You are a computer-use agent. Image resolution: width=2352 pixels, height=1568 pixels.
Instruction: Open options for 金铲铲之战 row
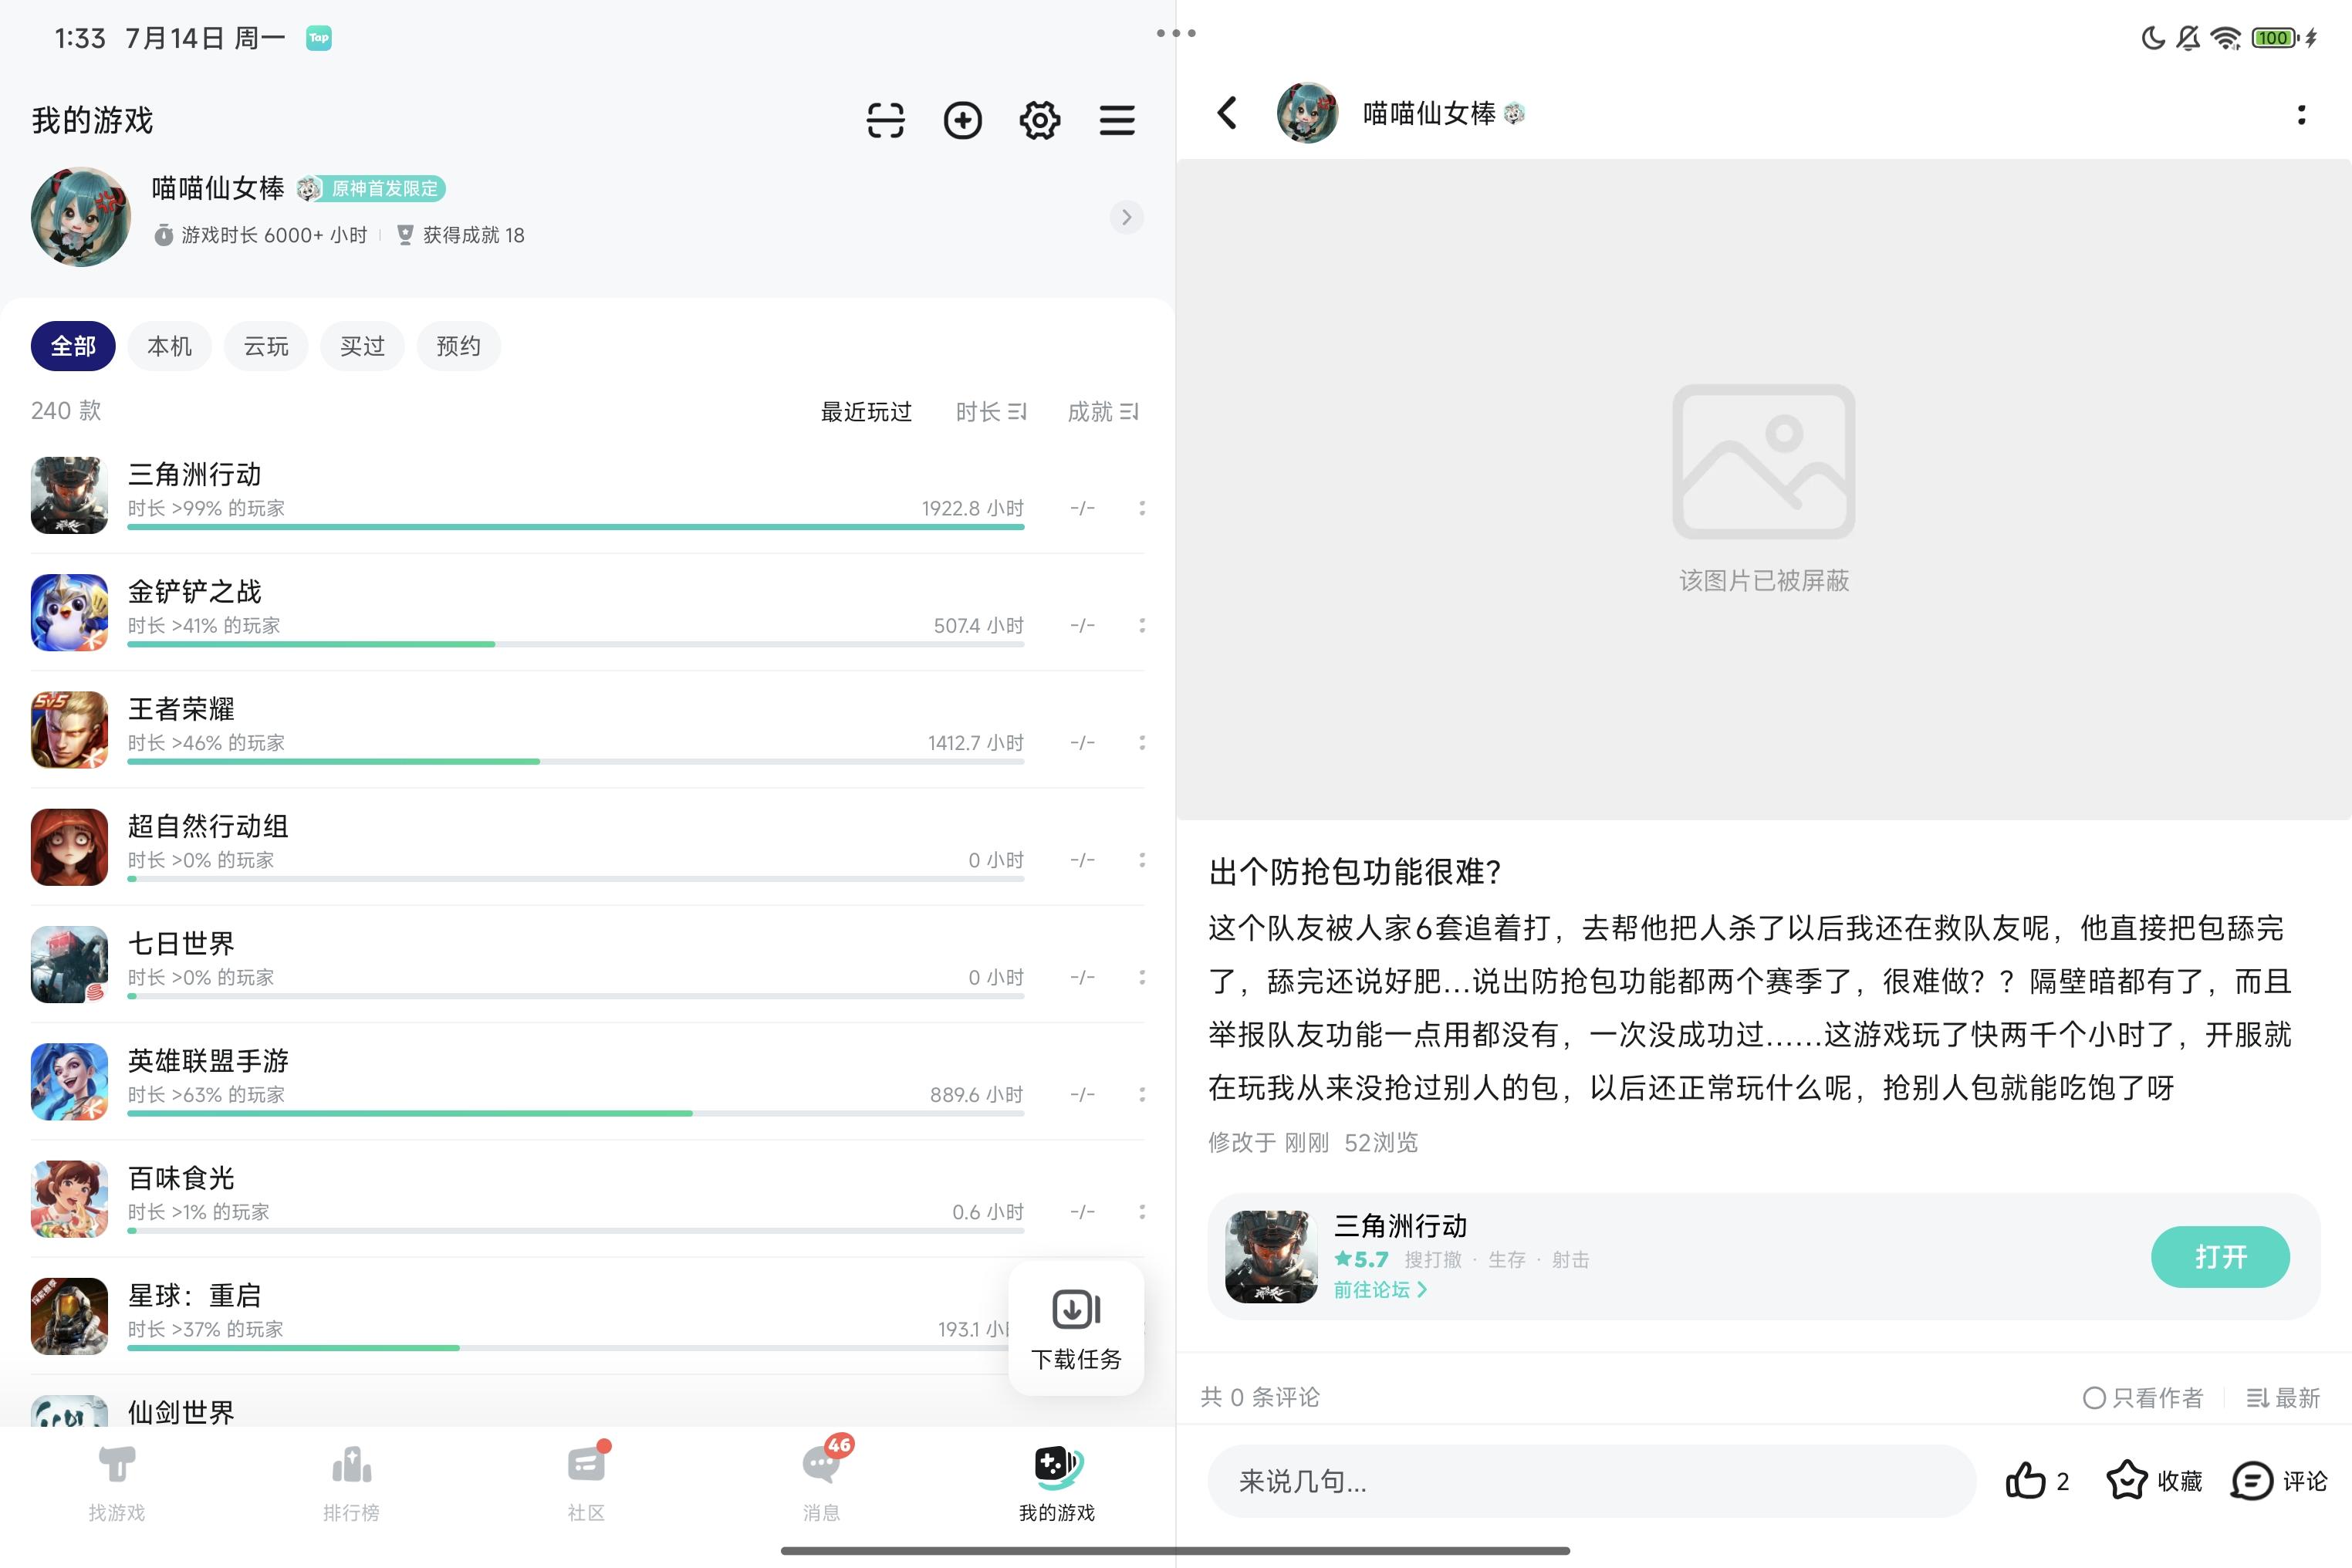(1141, 625)
